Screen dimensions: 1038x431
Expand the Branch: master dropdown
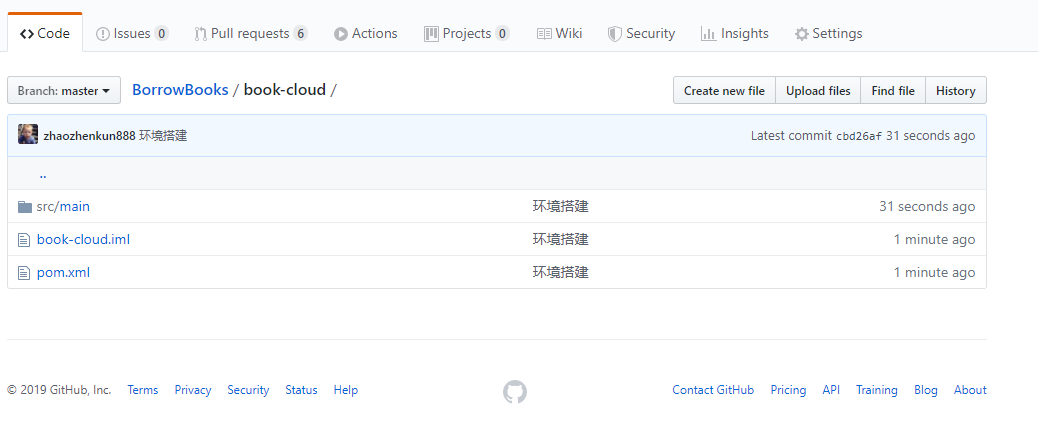(x=64, y=91)
